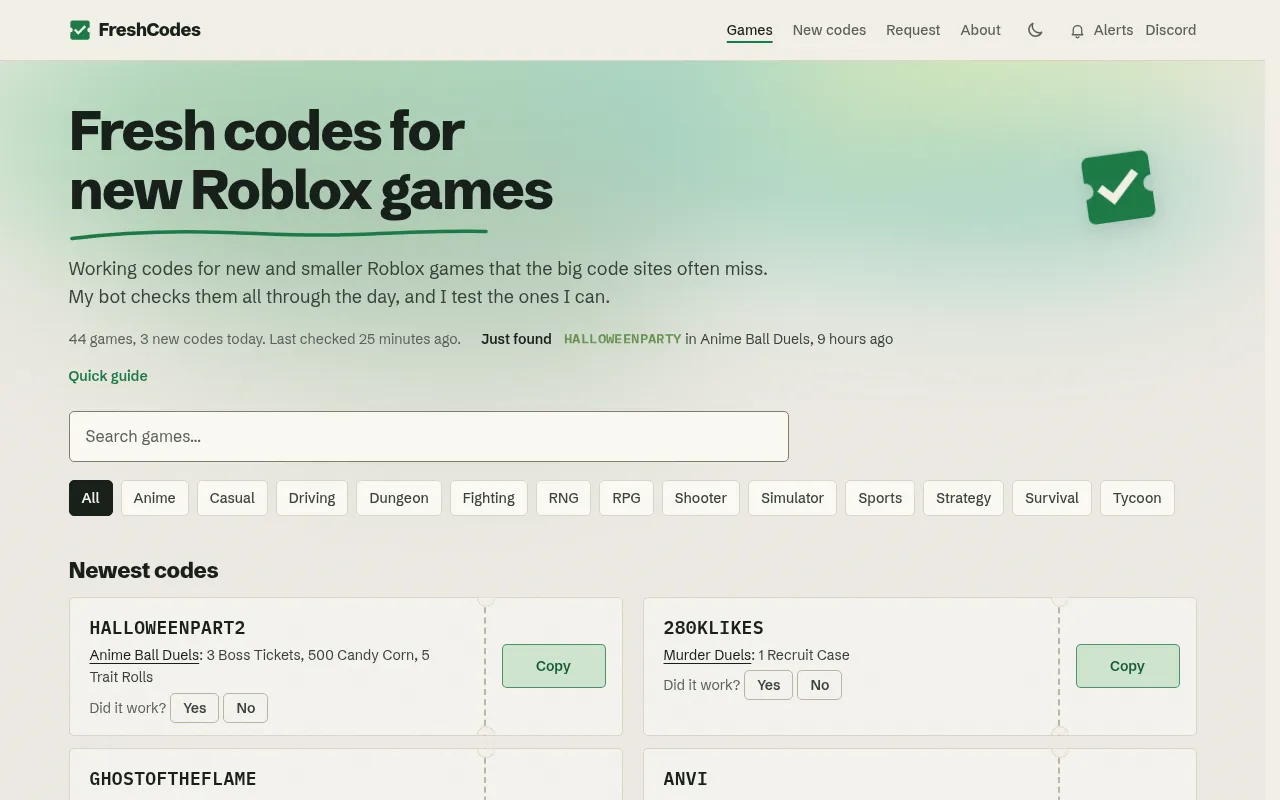
Task: Open the Anime Ball Duels game link
Action: 144,655
